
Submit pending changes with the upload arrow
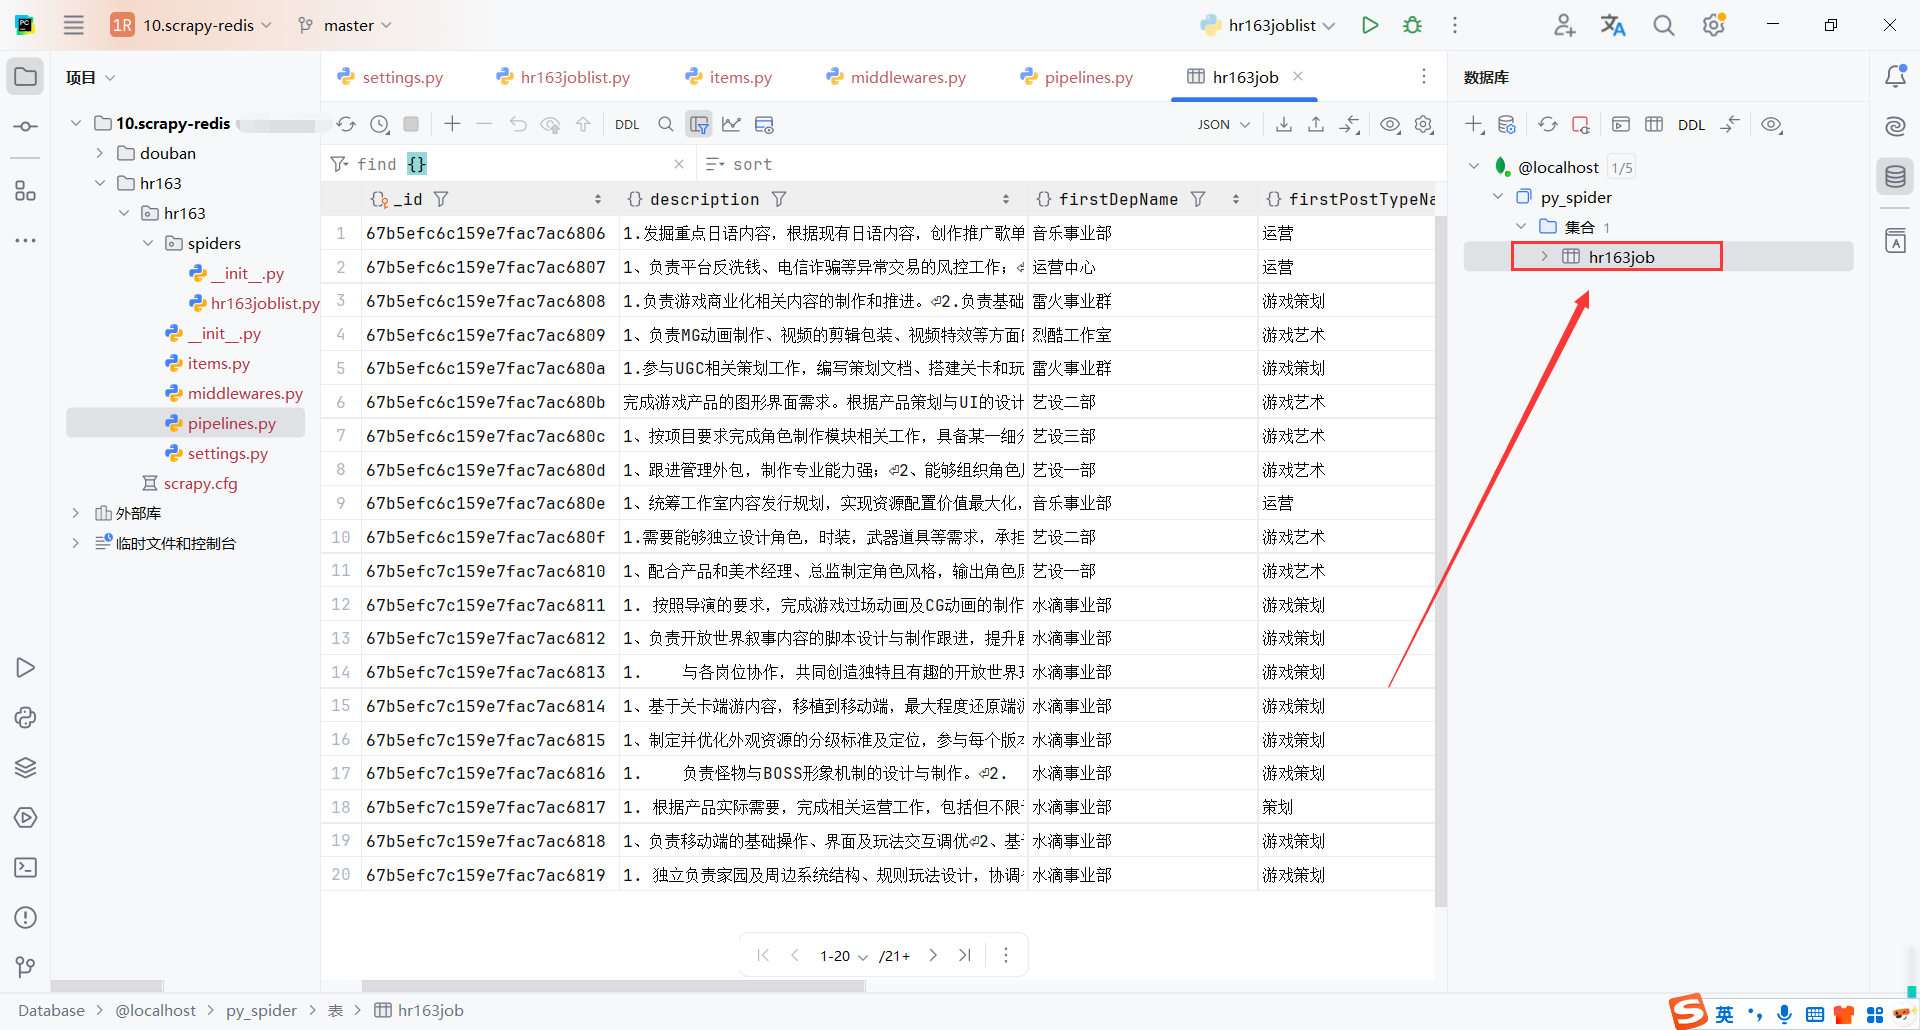[x=583, y=124]
